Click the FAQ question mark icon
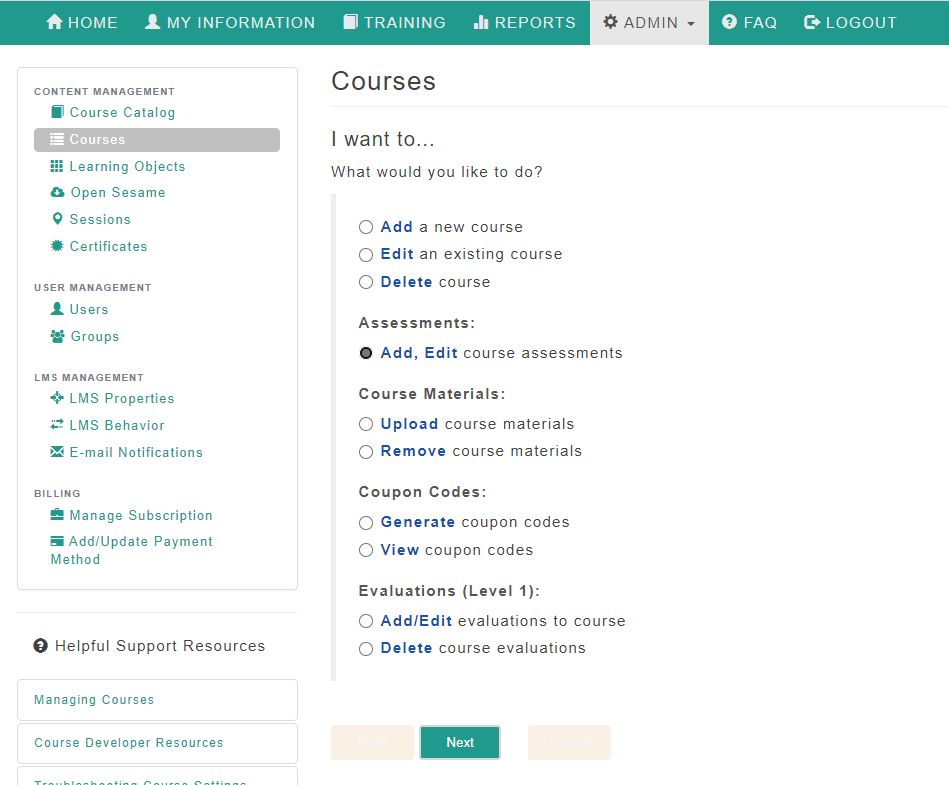Viewport: 949px width, 785px height. click(x=730, y=22)
